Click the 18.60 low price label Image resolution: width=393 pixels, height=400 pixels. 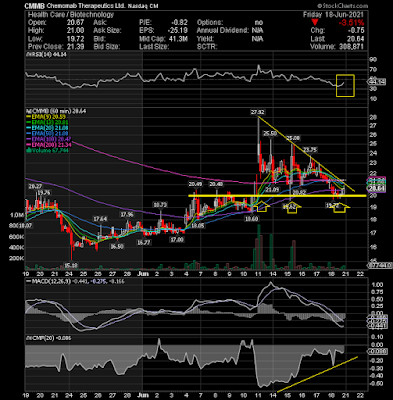tap(251, 219)
